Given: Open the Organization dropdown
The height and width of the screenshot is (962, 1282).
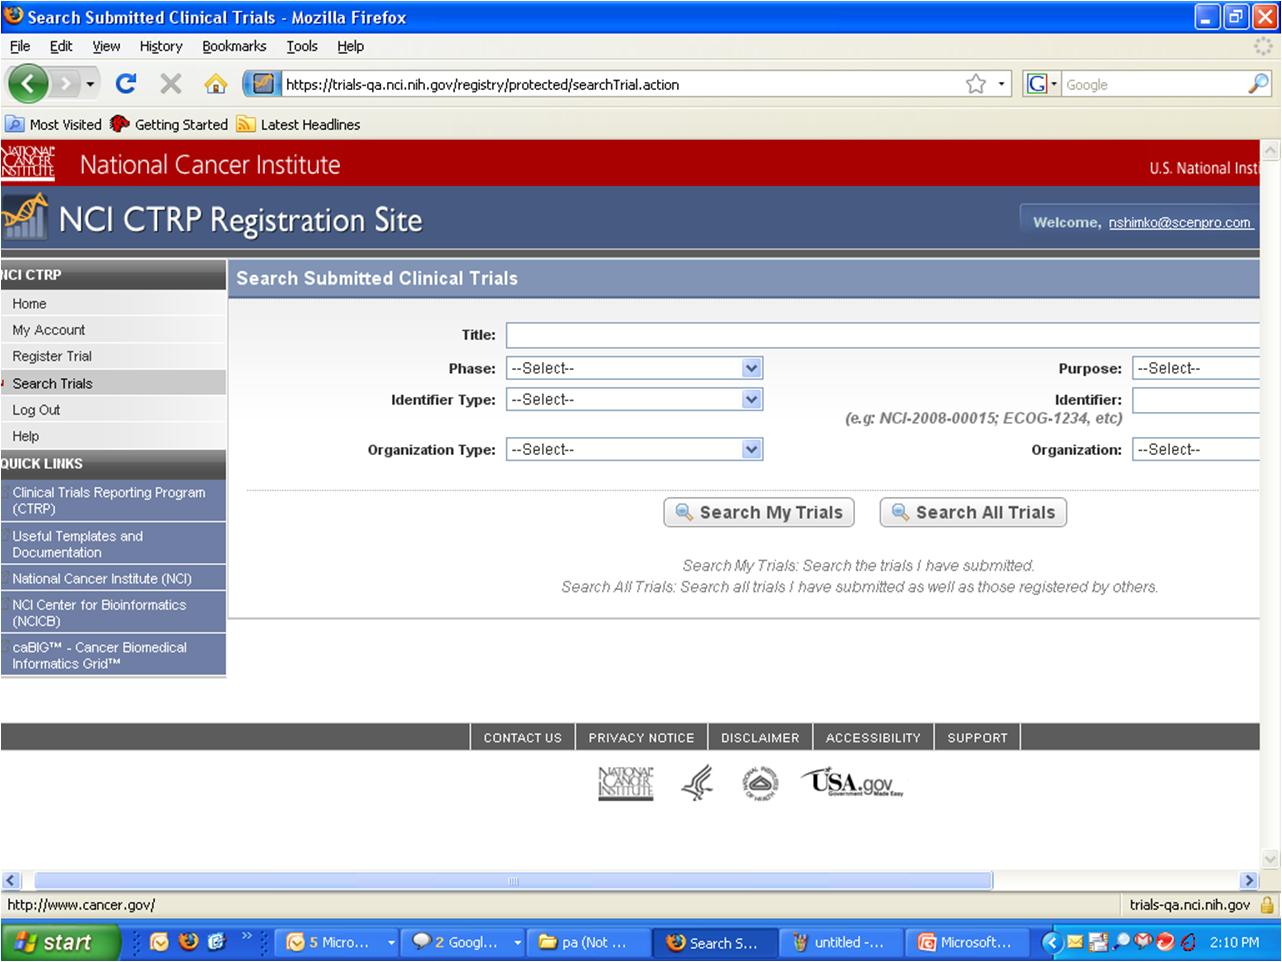Looking at the screenshot, I should pos(1195,449).
